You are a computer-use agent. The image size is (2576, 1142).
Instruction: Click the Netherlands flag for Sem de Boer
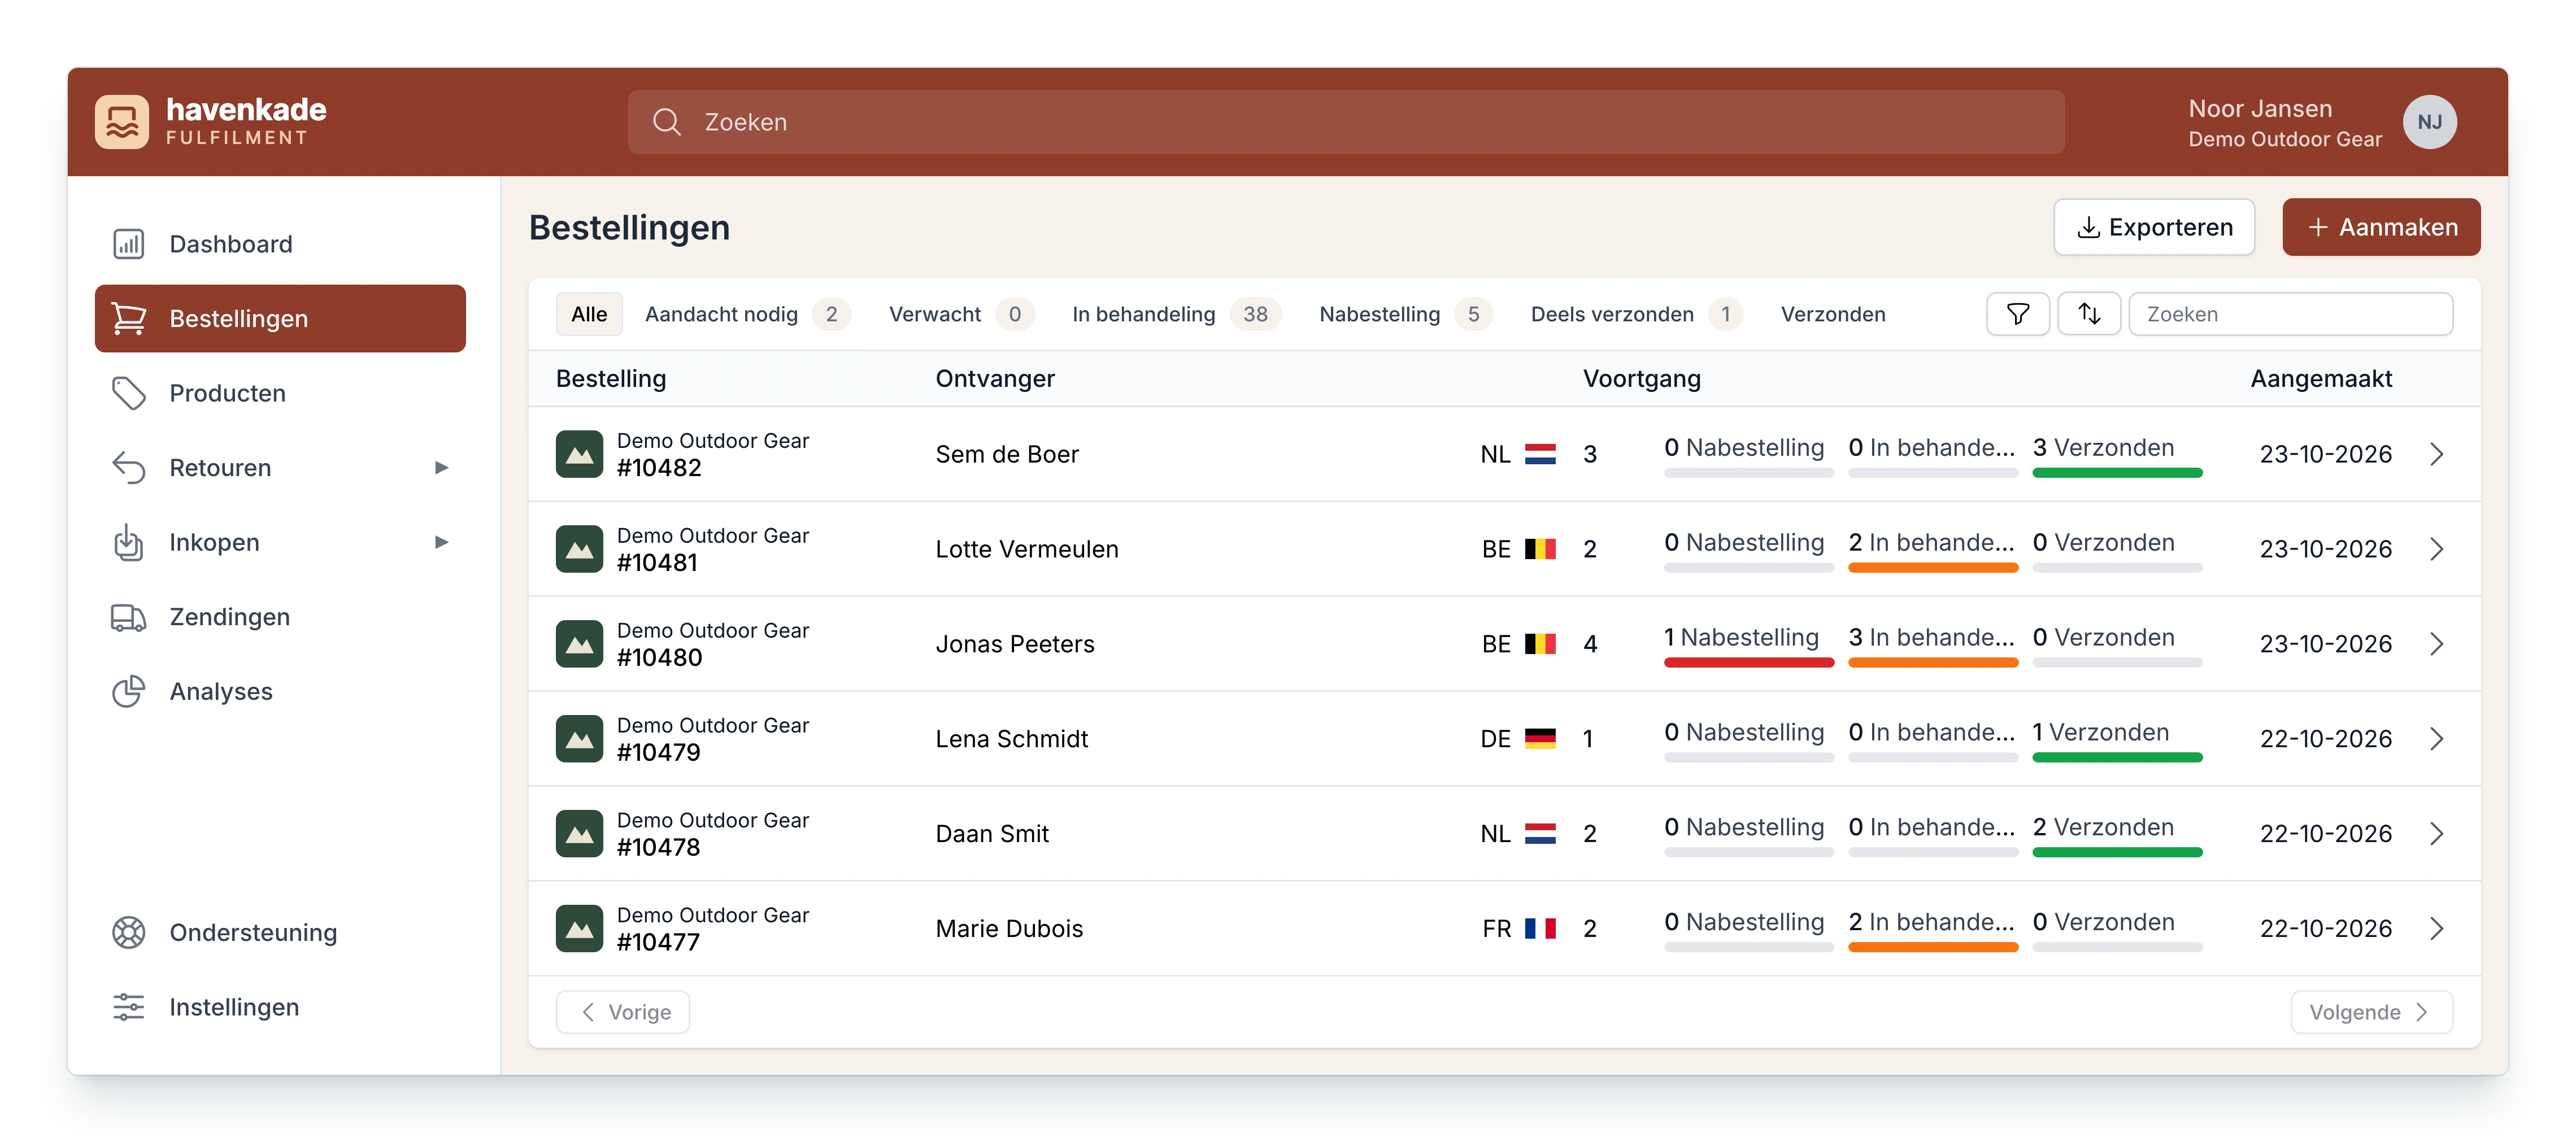click(1540, 454)
